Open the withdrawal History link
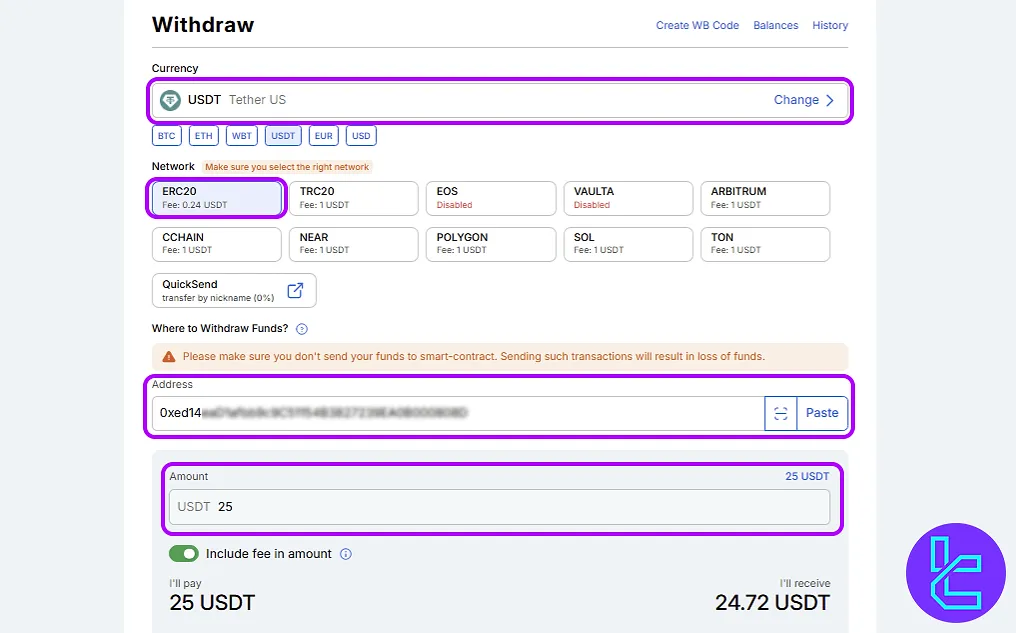This screenshot has height=633, width=1016. click(830, 25)
